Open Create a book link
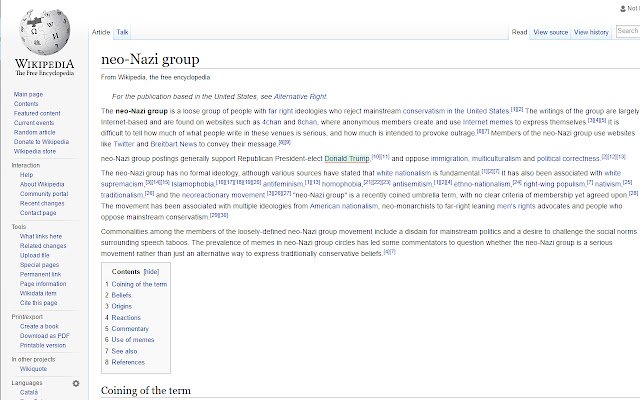The width and height of the screenshot is (640, 400). (39, 326)
